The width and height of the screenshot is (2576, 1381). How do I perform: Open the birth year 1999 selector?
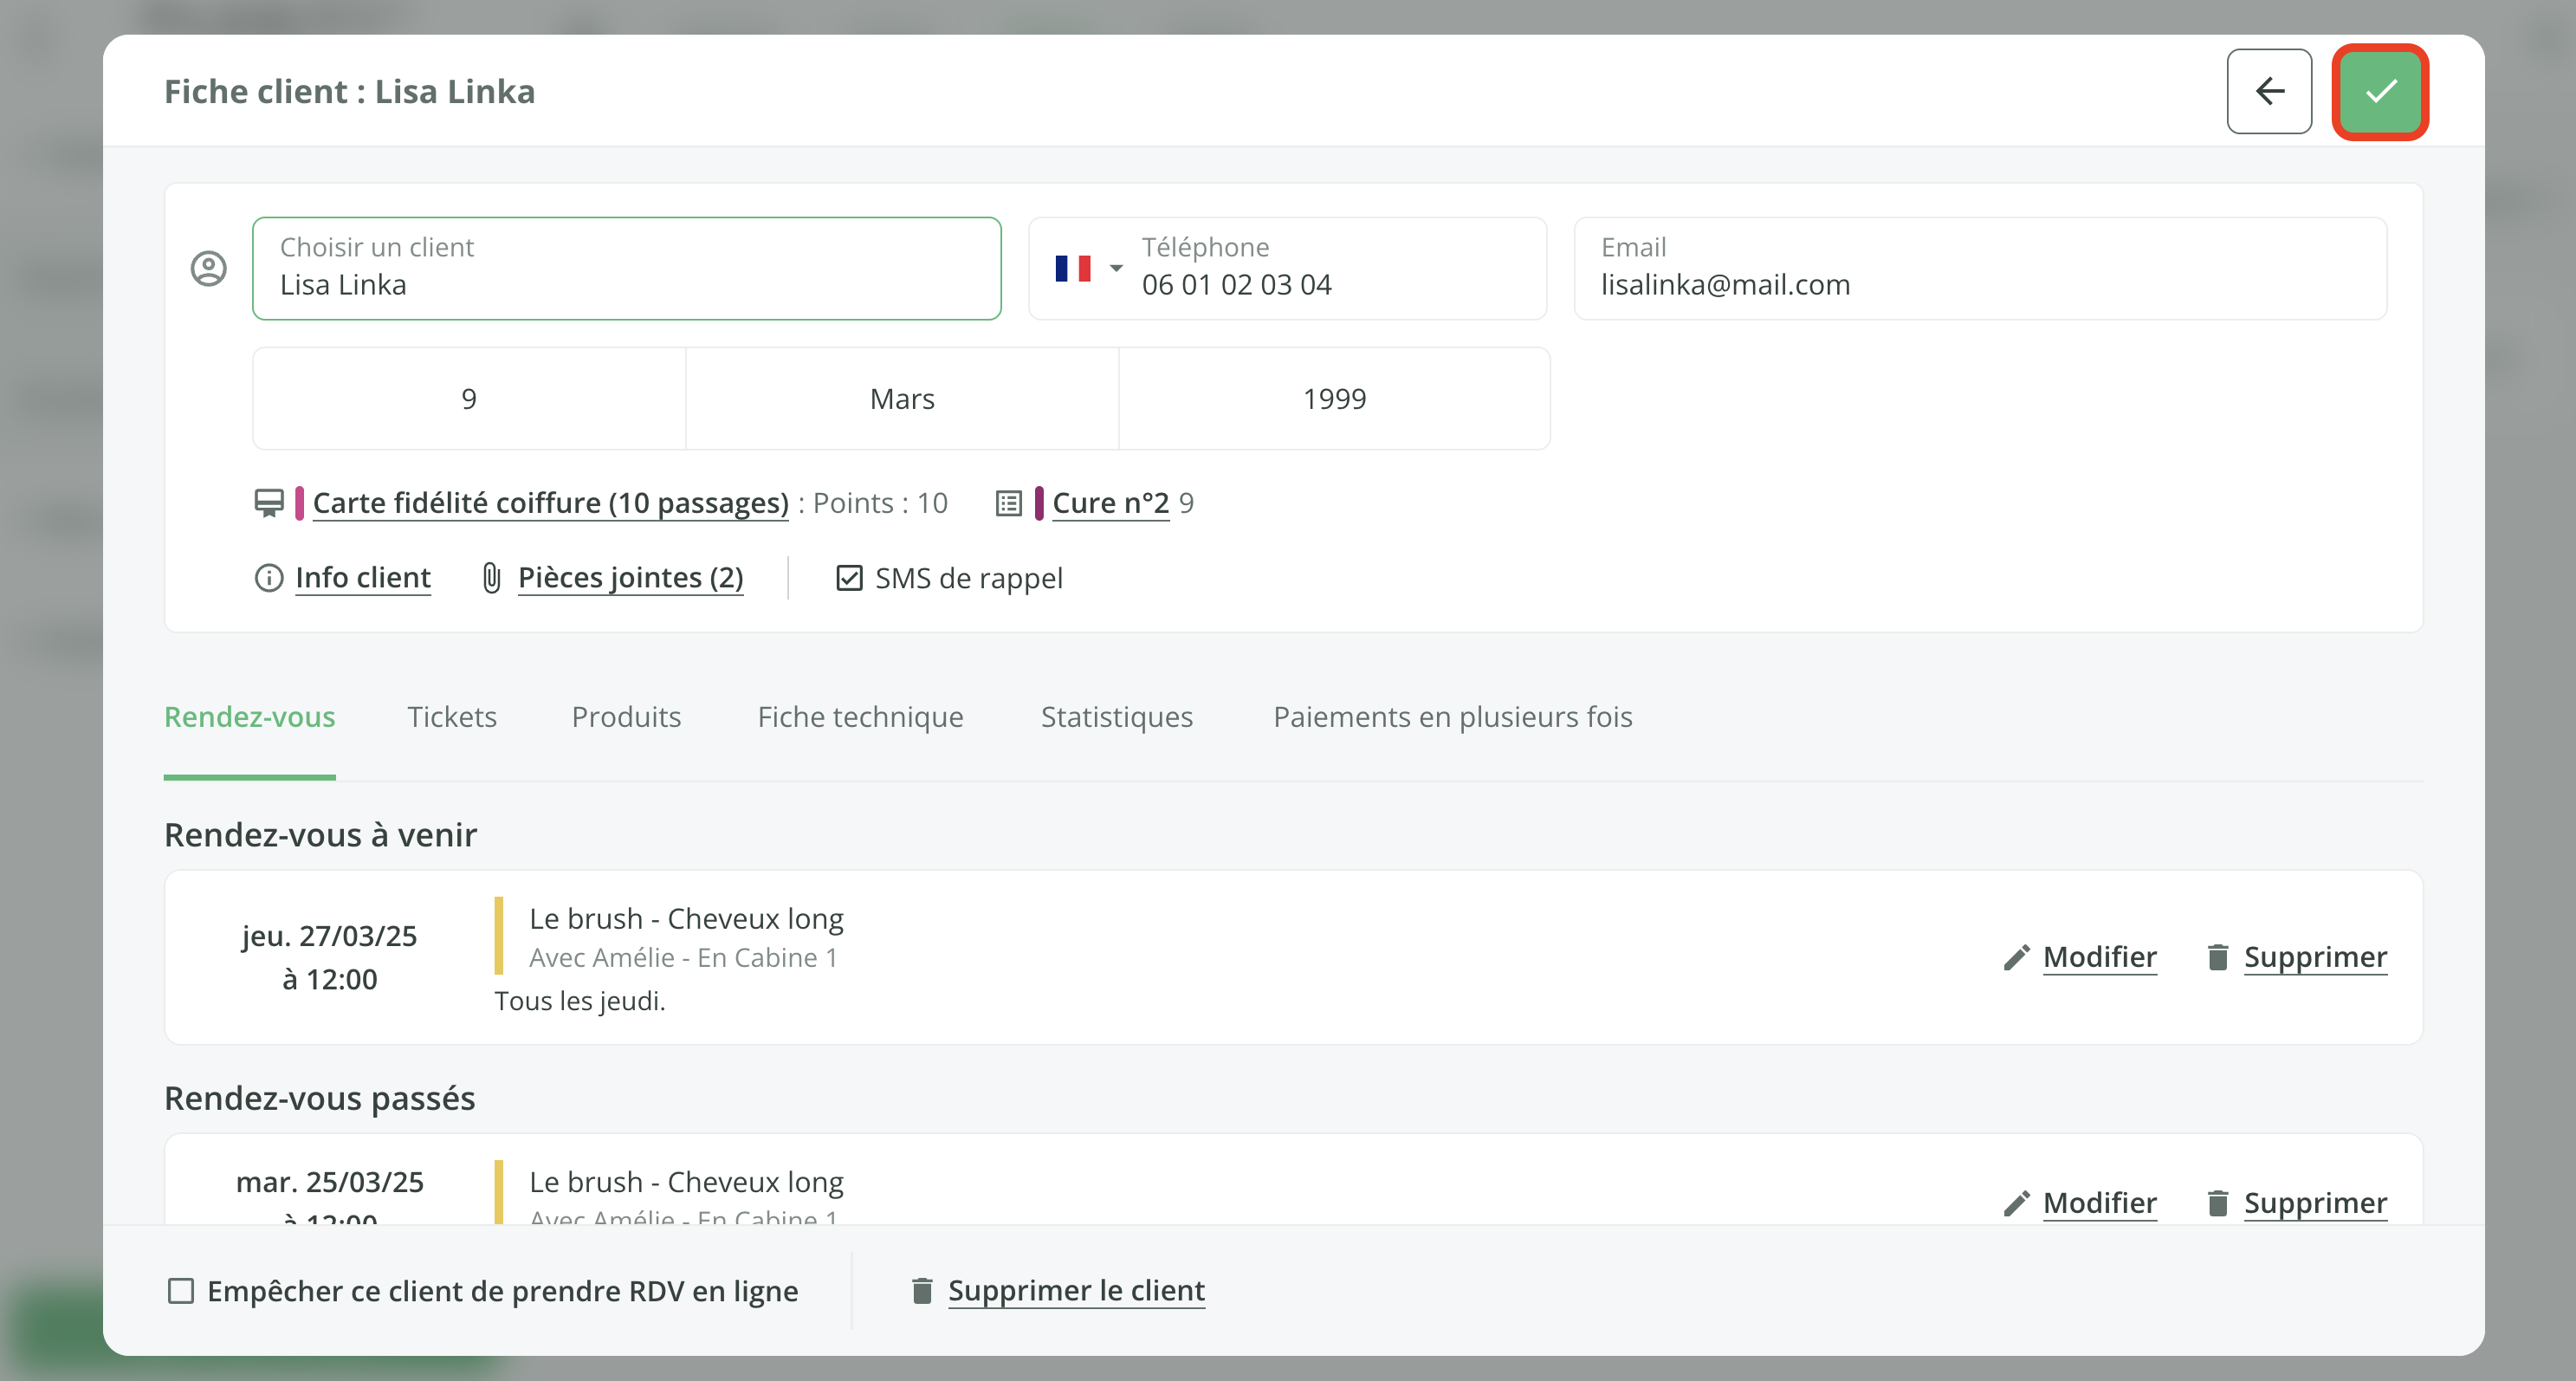(1333, 399)
